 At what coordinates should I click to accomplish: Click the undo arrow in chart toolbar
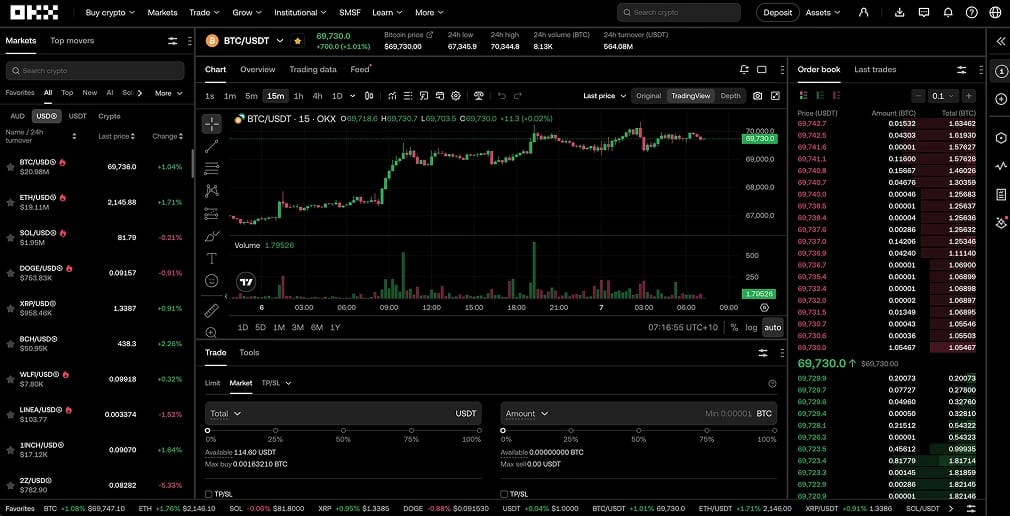(502, 96)
